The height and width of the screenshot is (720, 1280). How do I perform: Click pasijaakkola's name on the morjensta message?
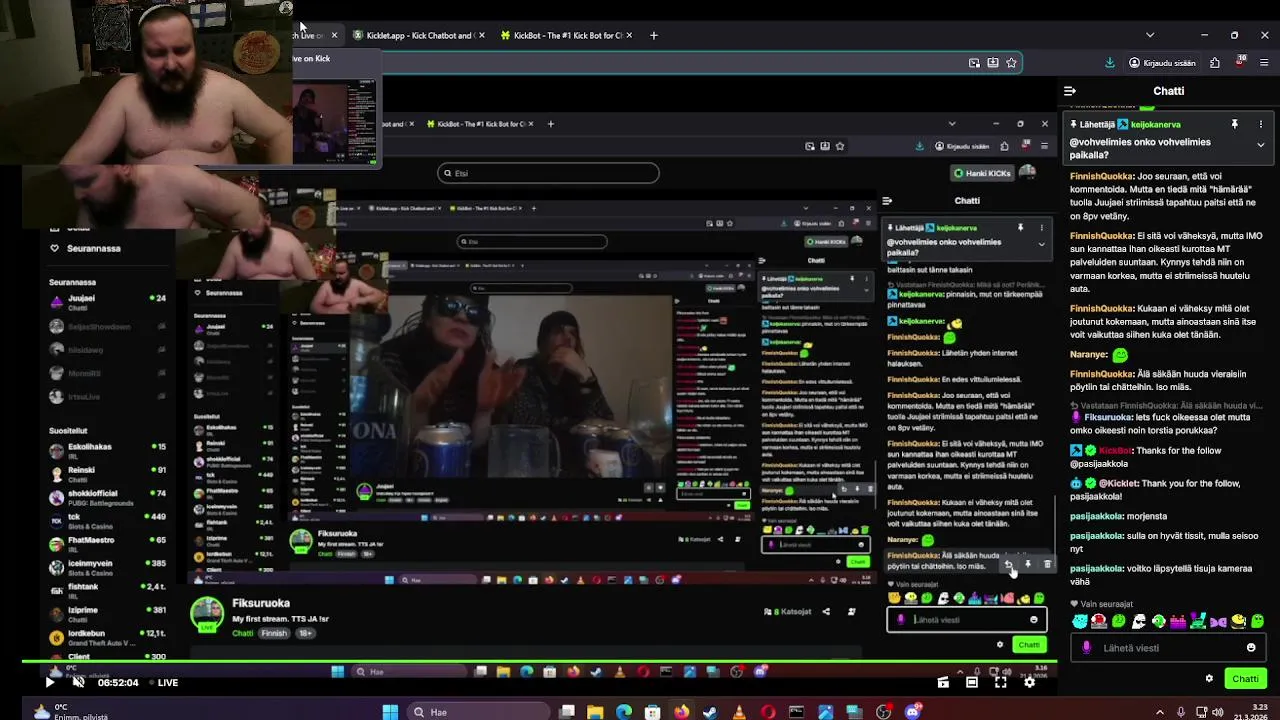pos(1096,517)
